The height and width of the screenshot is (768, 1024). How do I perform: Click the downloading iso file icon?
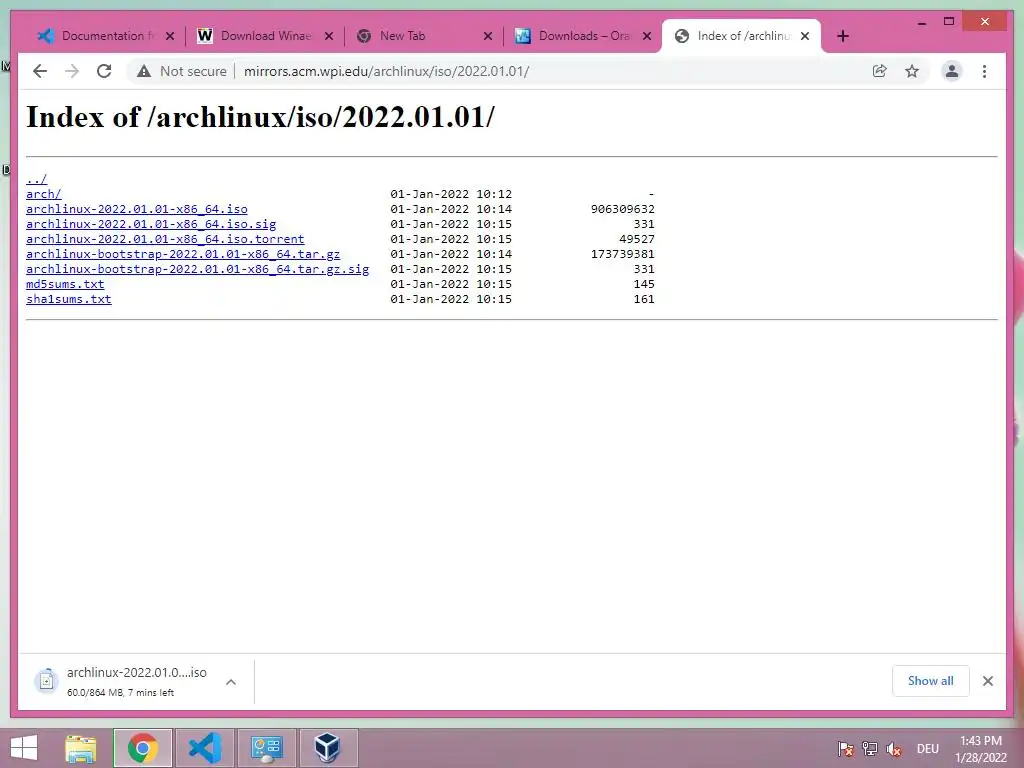46,681
